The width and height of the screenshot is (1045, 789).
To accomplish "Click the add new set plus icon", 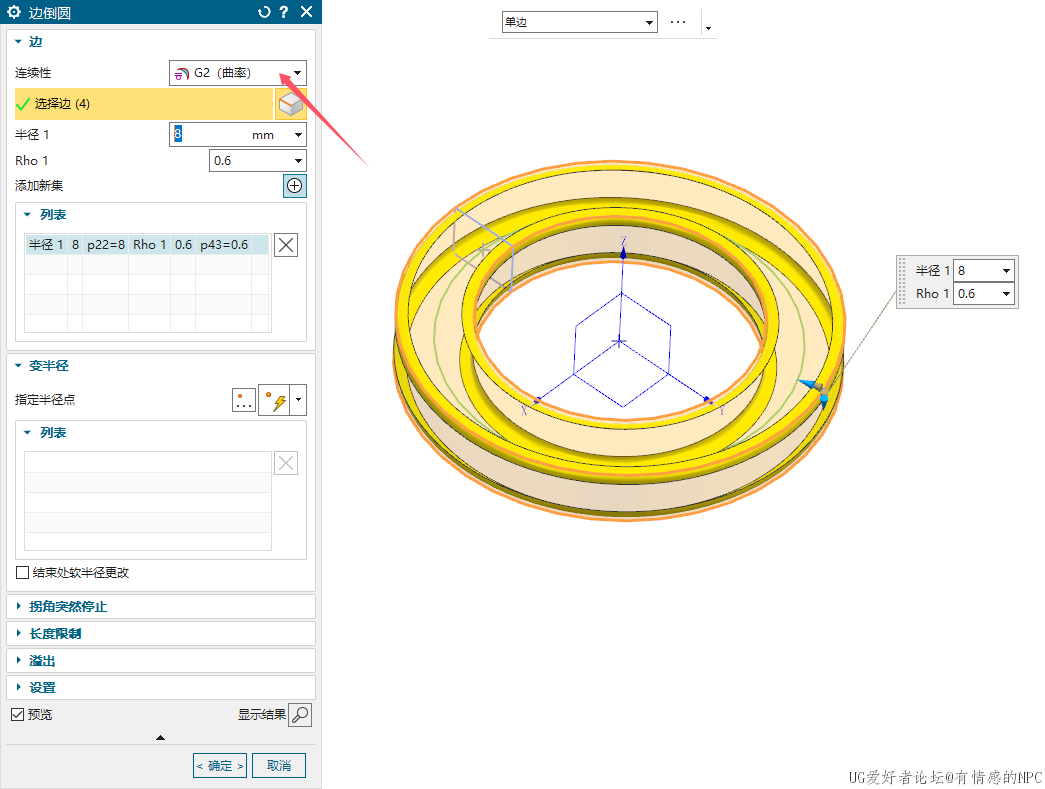I will point(295,186).
